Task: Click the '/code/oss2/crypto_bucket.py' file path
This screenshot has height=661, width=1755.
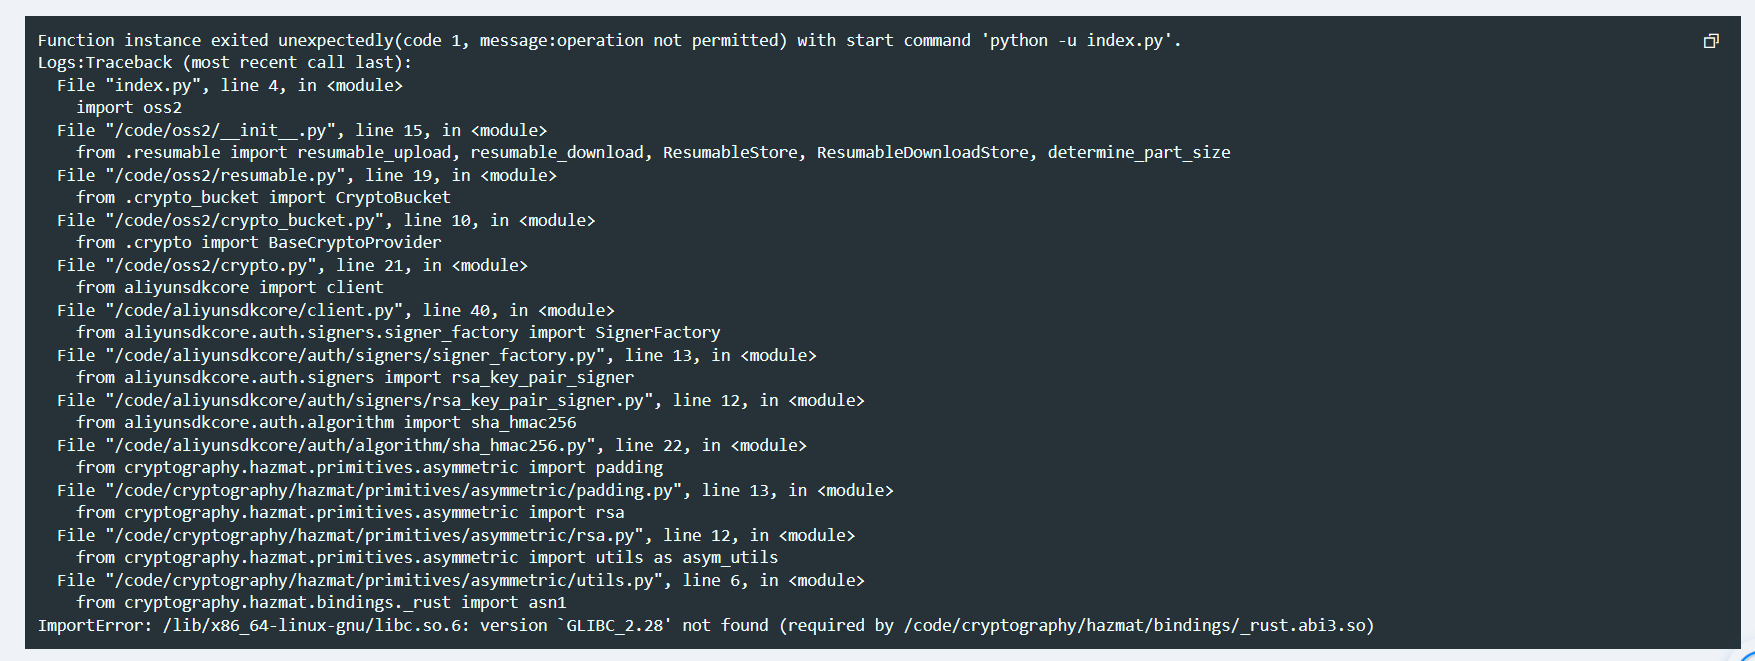Action: tap(245, 220)
